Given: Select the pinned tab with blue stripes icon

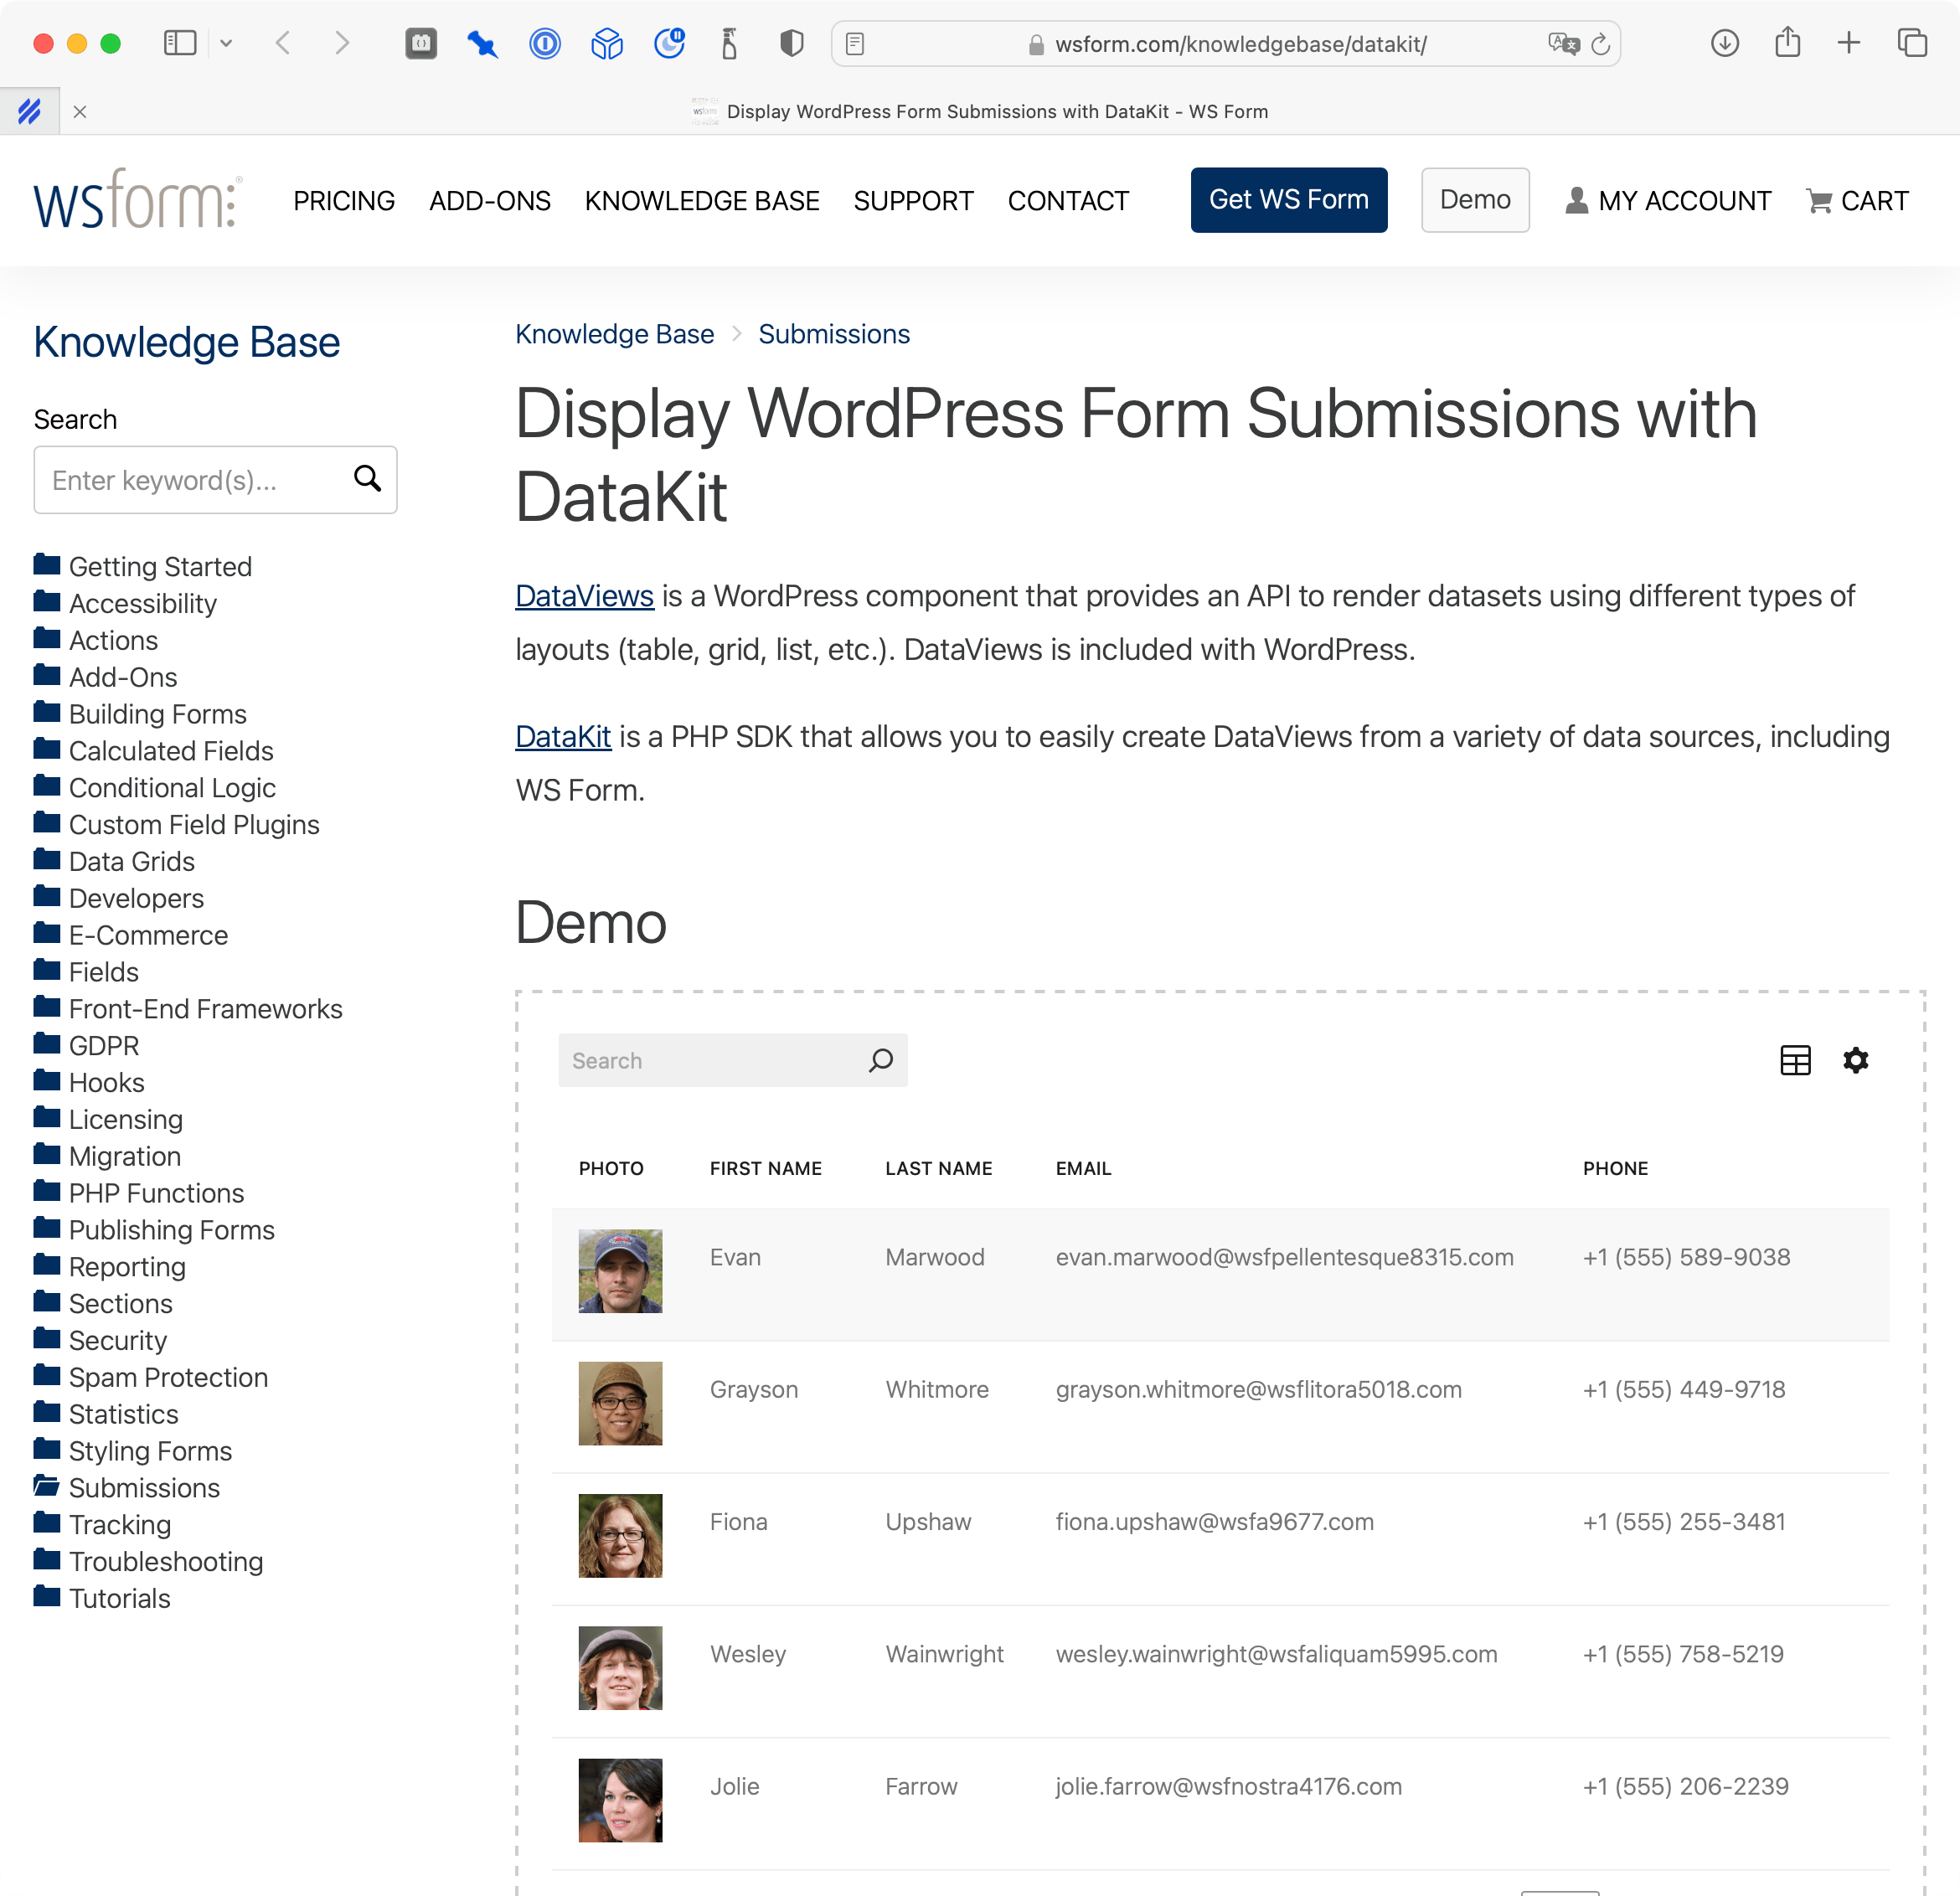Looking at the screenshot, I should pyautogui.click(x=29, y=111).
